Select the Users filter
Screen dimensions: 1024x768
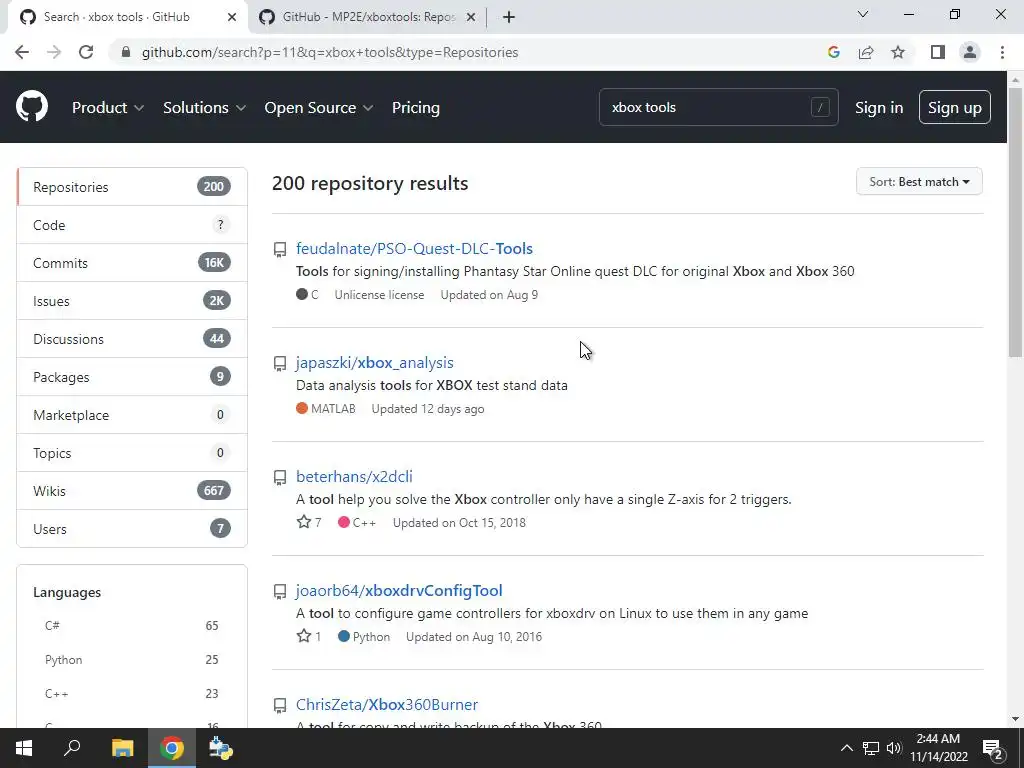coord(132,528)
